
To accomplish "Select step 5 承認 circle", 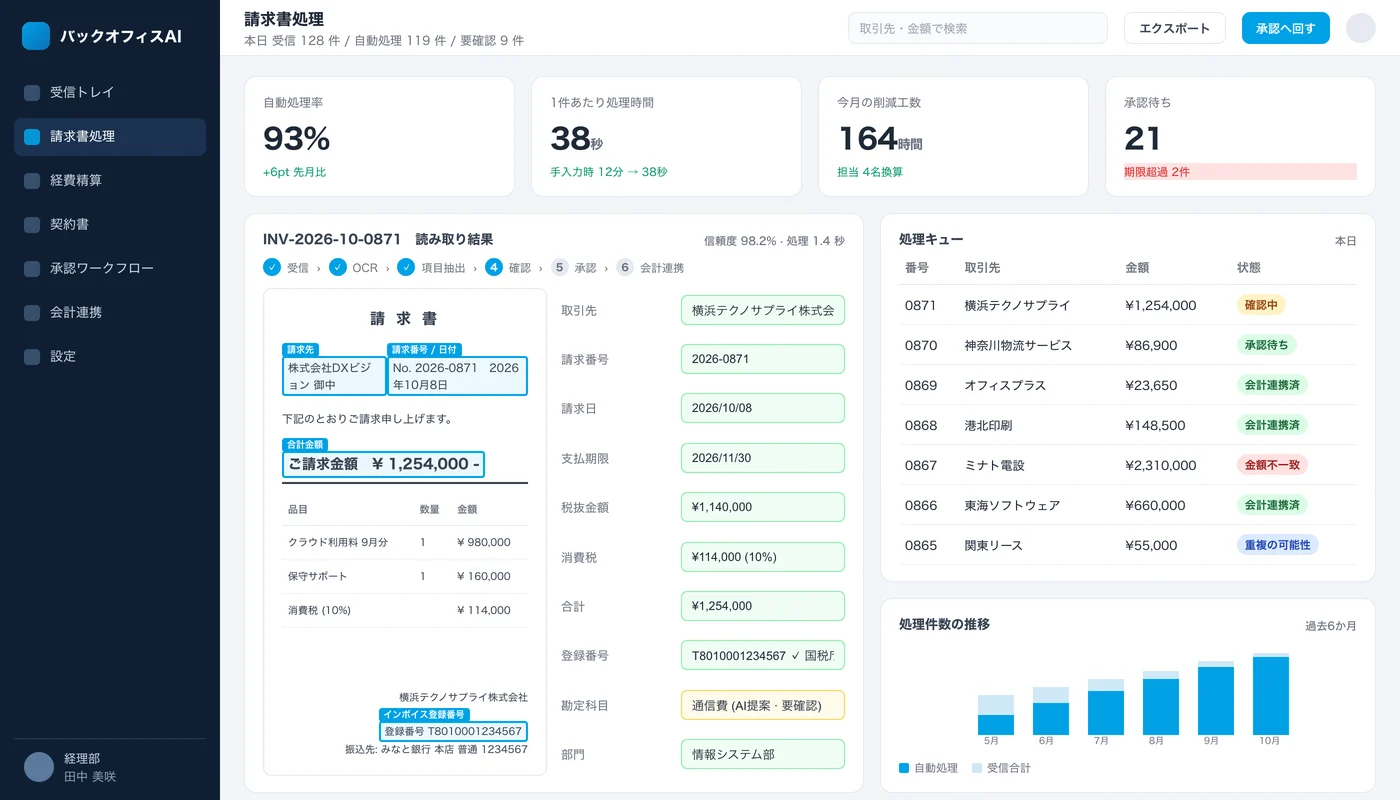I will [560, 267].
